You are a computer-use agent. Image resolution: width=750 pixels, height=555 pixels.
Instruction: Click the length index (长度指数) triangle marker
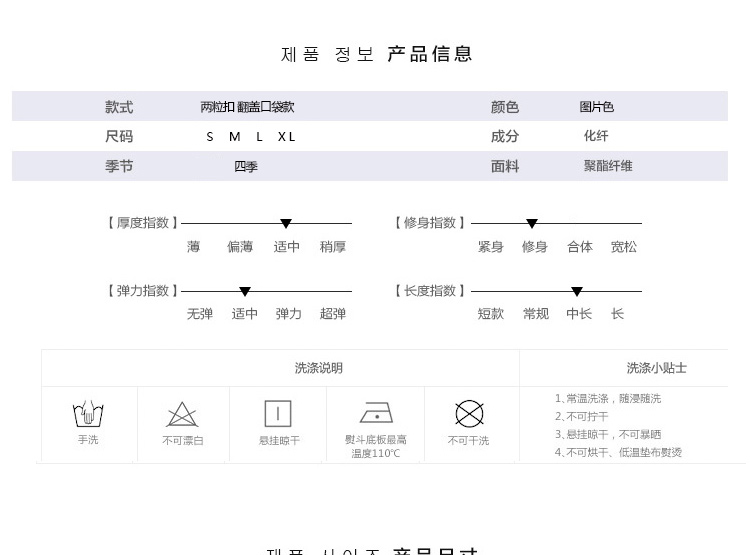pos(577,292)
